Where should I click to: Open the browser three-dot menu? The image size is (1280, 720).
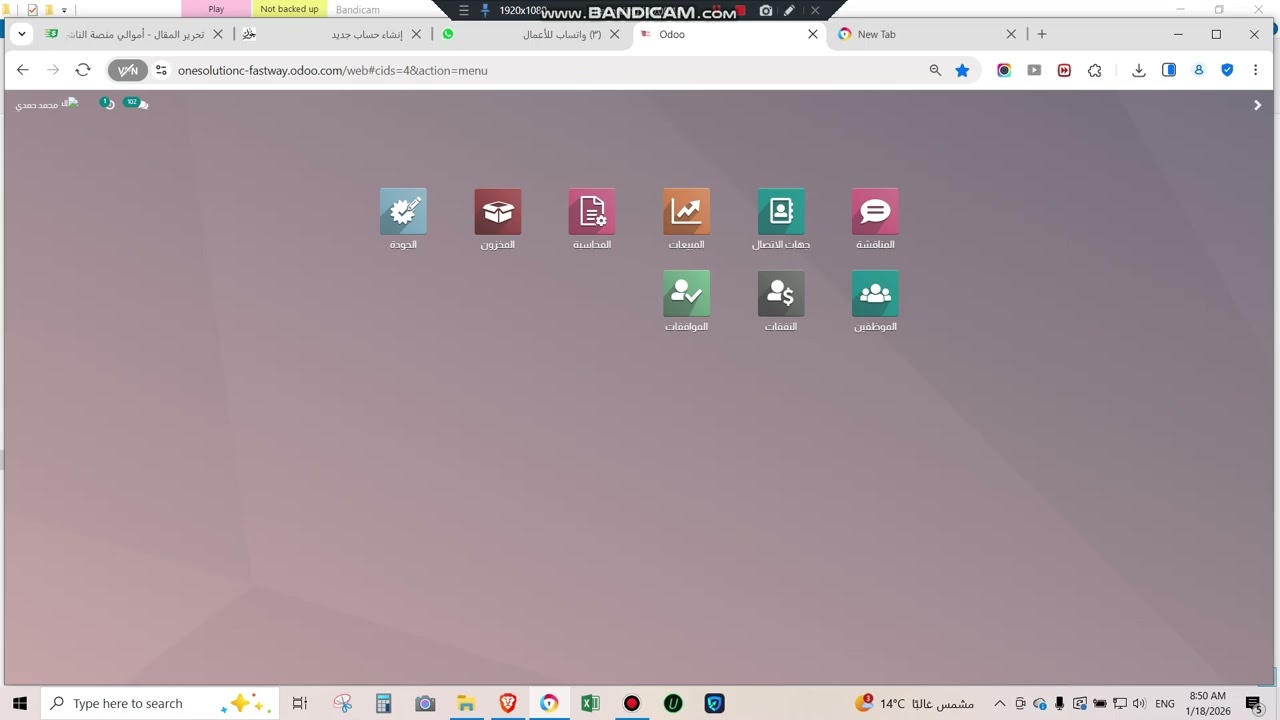click(x=1256, y=70)
